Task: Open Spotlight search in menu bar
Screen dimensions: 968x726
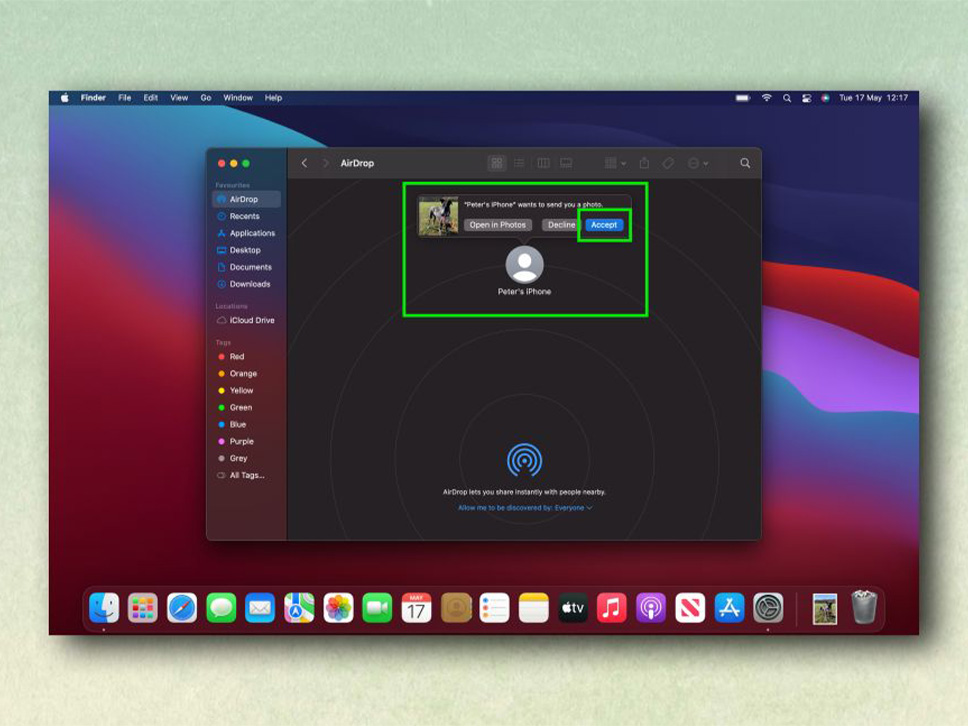Action: (786, 98)
